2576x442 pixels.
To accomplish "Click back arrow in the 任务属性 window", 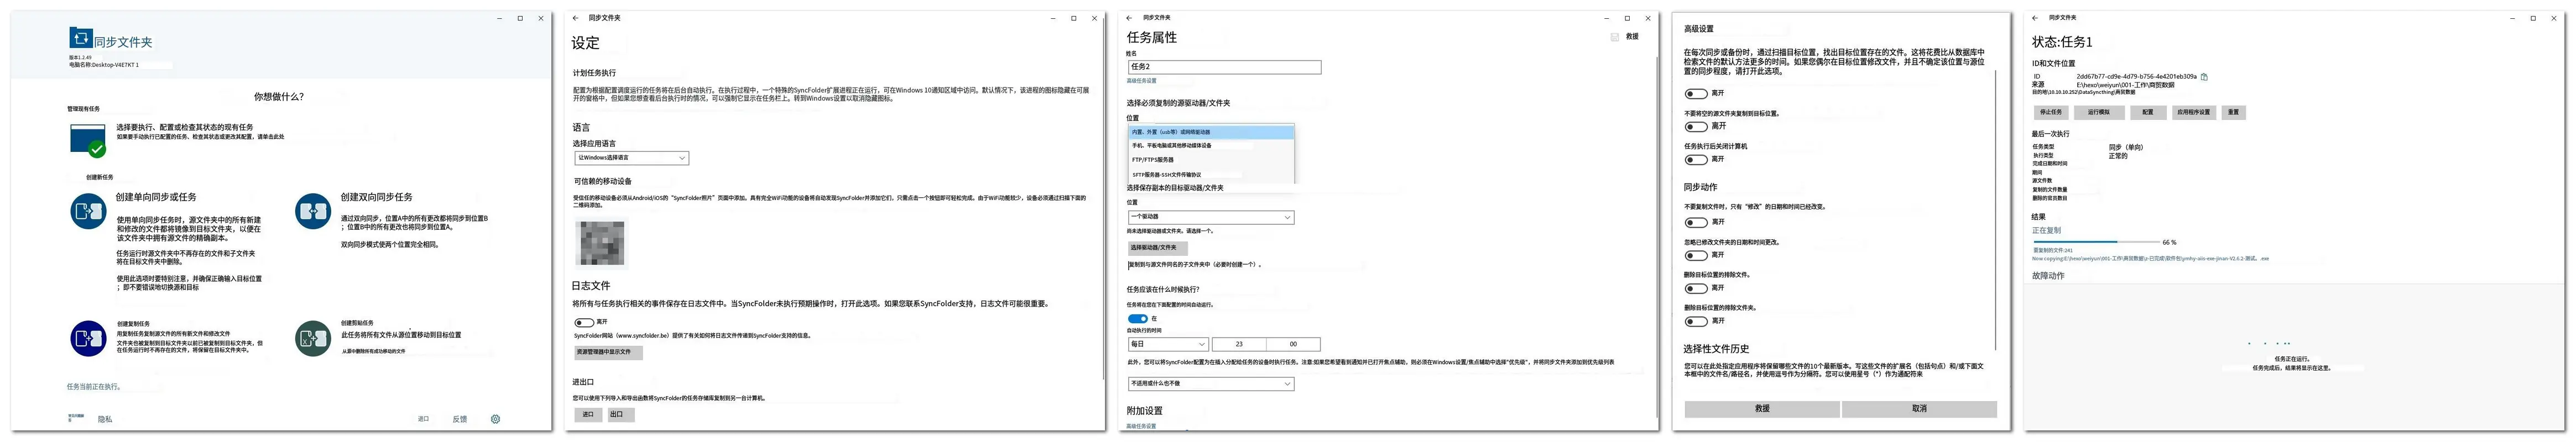I will click(1130, 18).
